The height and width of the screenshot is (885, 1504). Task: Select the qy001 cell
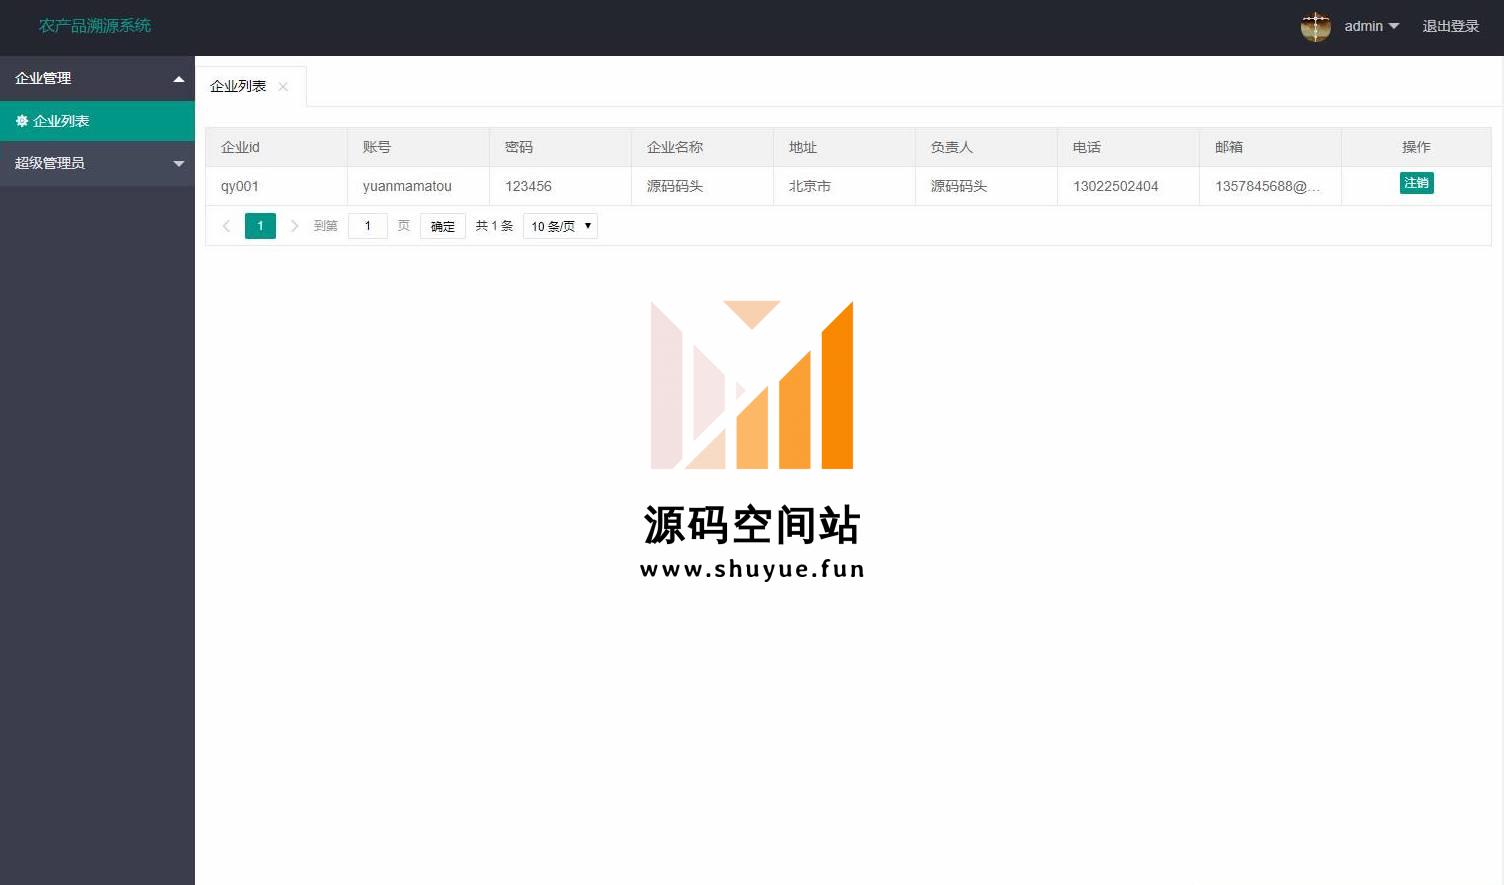tap(277, 186)
